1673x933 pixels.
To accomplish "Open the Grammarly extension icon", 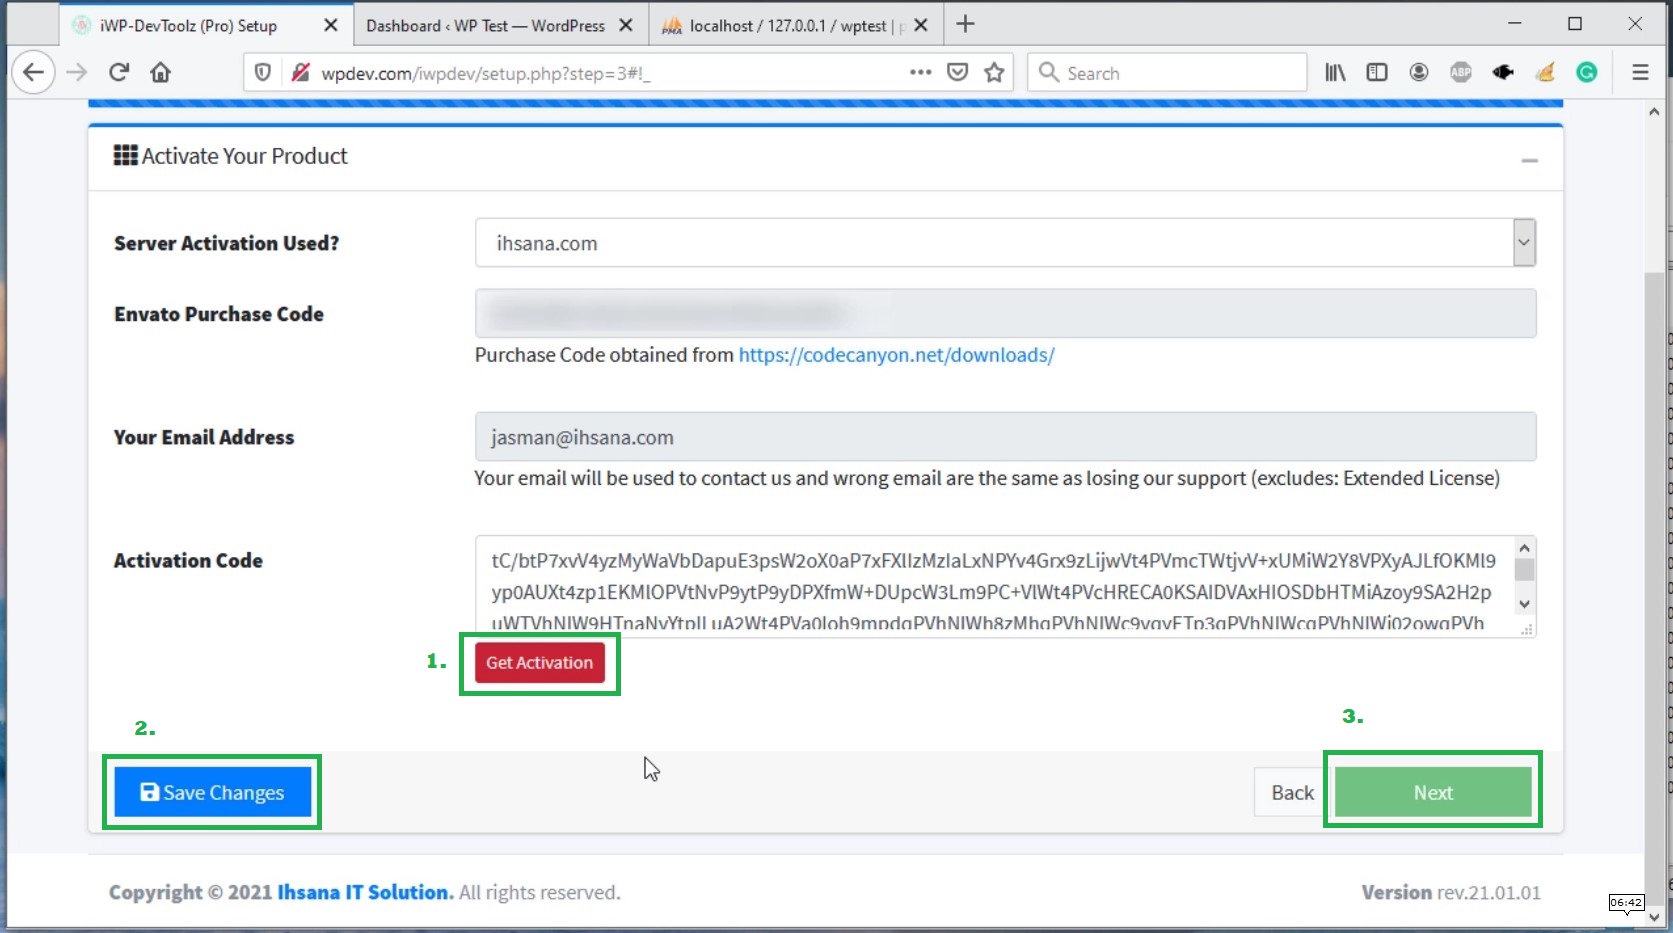I will [x=1587, y=72].
